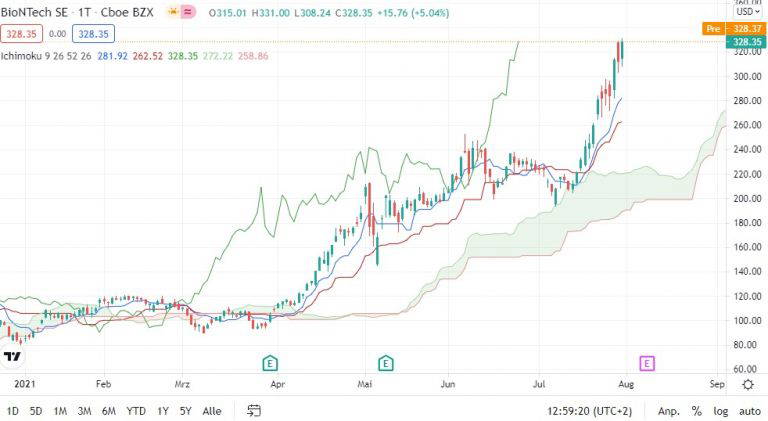Click the pink market status icon
Image resolution: width=768 pixels, height=421 pixels.
pyautogui.click(x=188, y=12)
